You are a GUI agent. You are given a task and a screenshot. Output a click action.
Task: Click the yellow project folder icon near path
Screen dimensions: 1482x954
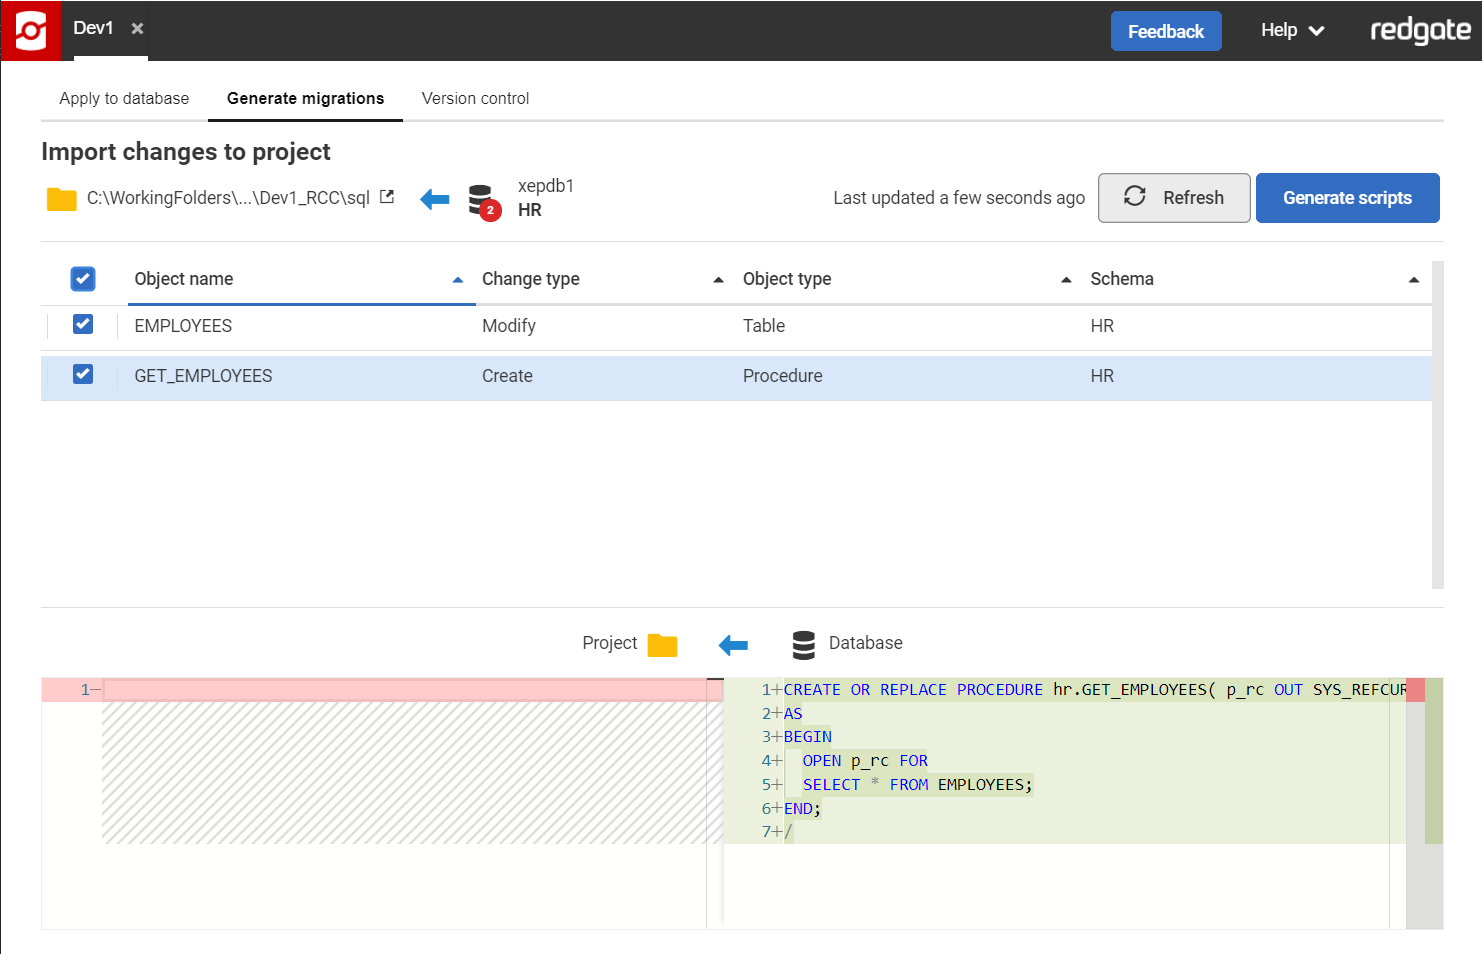tap(62, 199)
